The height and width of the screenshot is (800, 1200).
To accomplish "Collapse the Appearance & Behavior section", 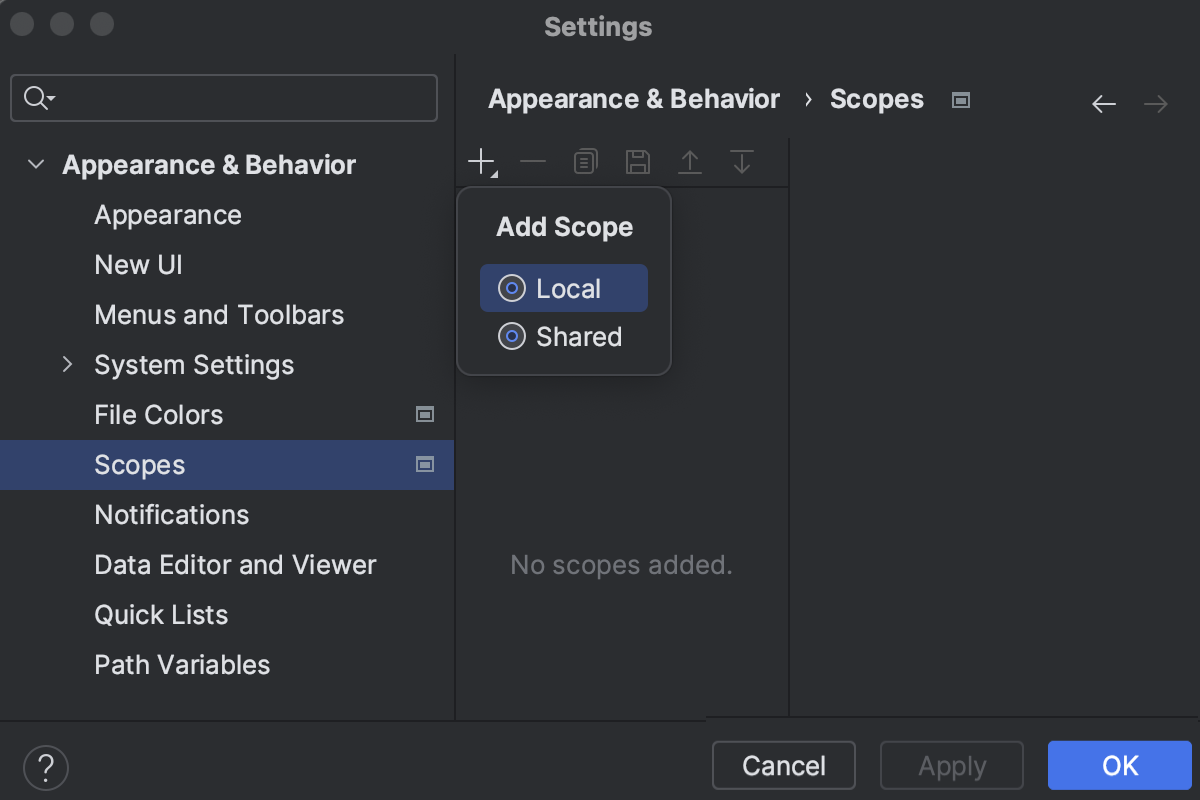I will (36, 164).
